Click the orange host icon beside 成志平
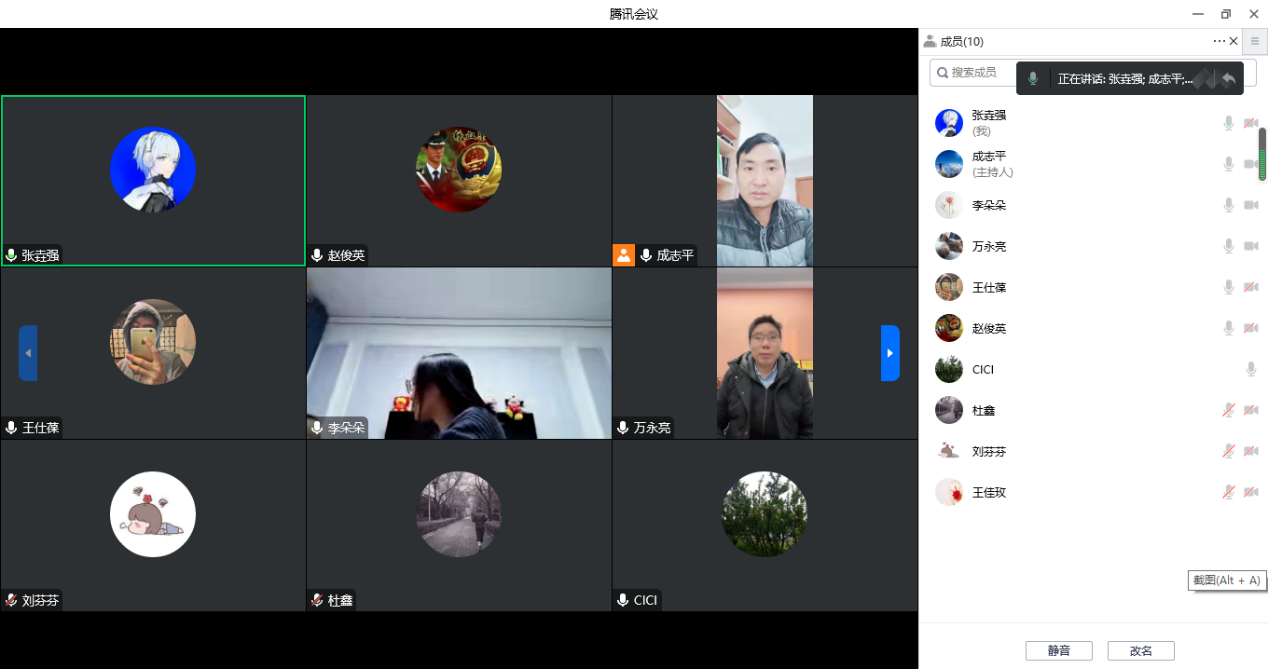This screenshot has height=669, width=1268. pyautogui.click(x=624, y=255)
